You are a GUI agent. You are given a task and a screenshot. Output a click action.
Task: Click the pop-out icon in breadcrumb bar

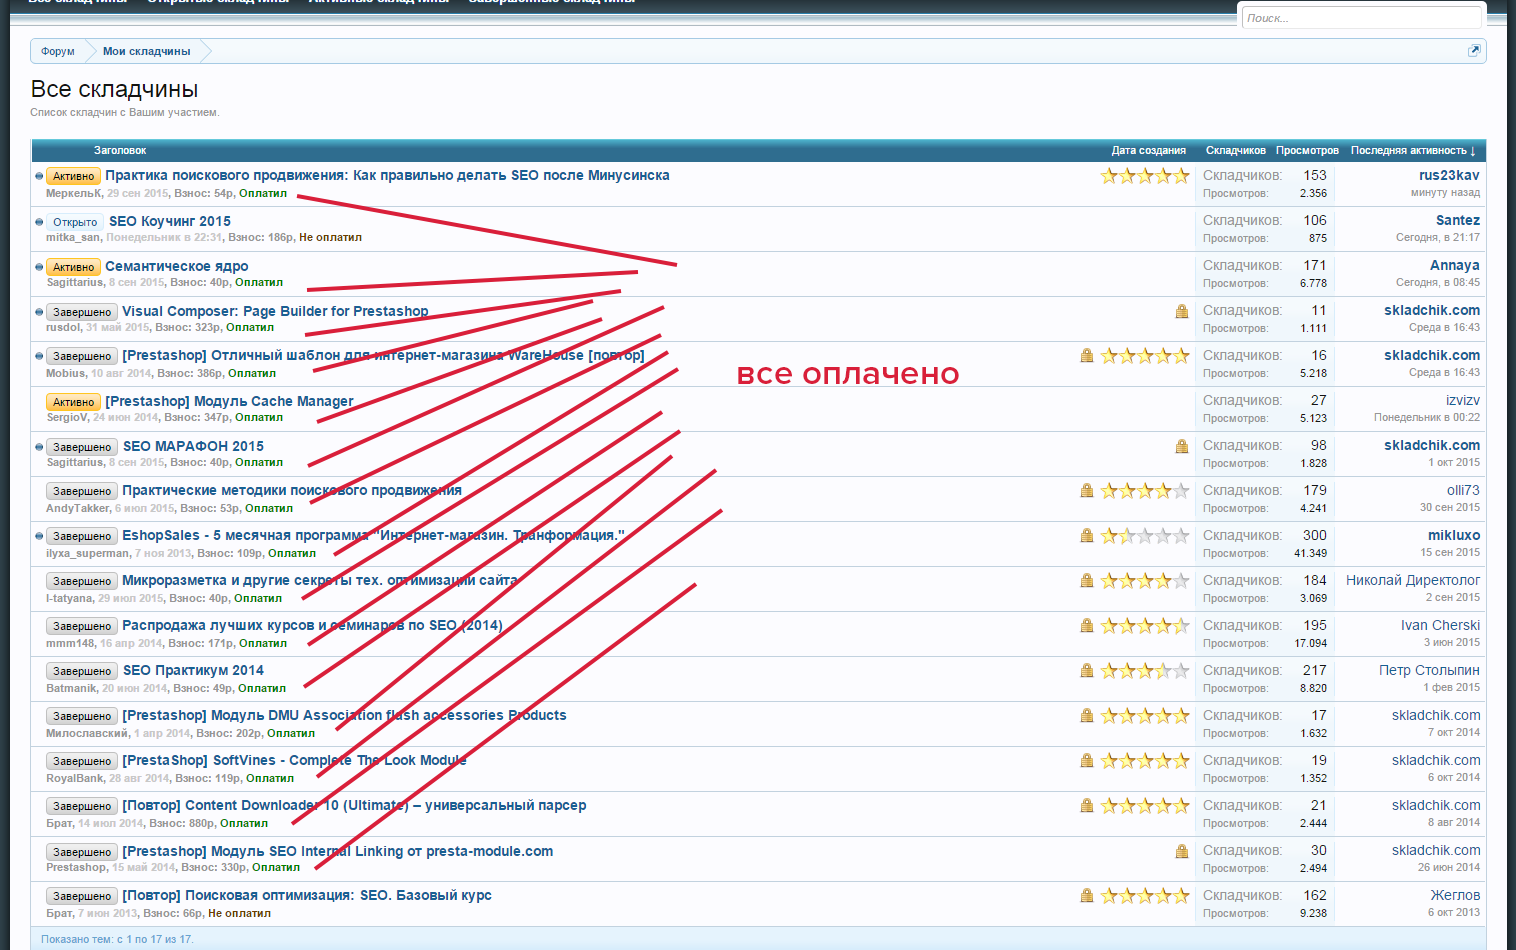coord(1473,51)
